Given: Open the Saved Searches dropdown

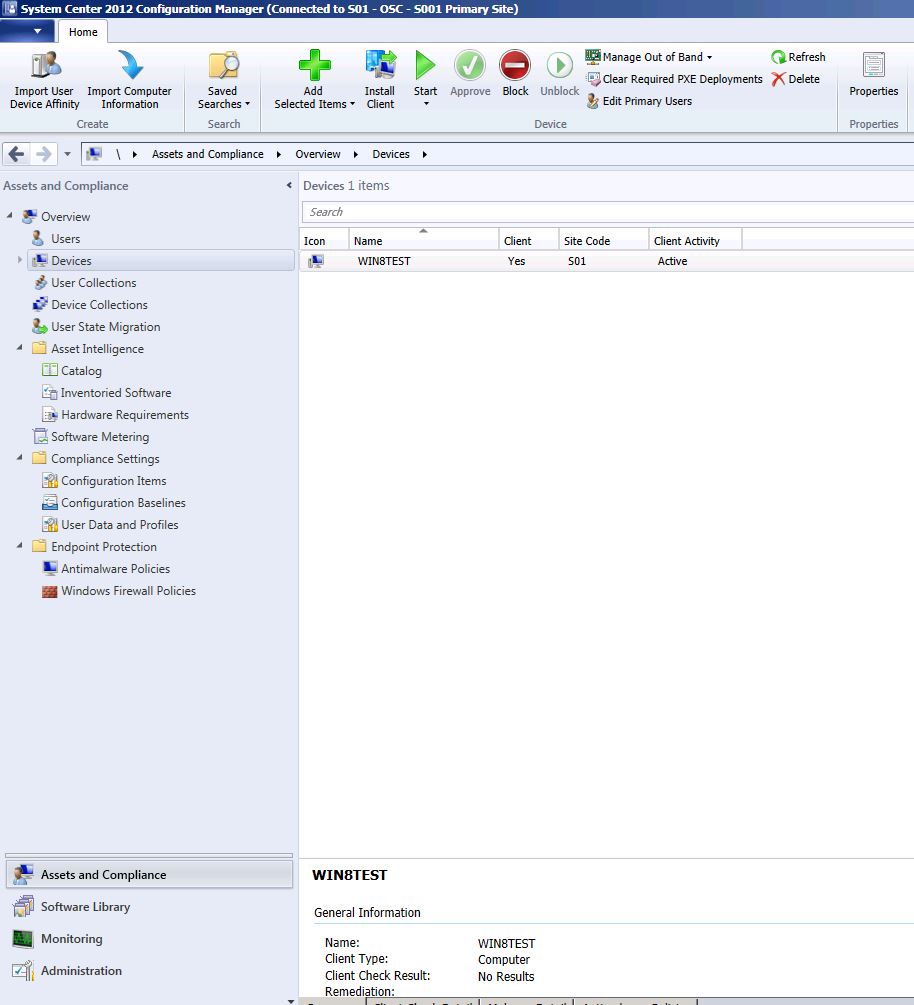Looking at the screenshot, I should pos(223,104).
